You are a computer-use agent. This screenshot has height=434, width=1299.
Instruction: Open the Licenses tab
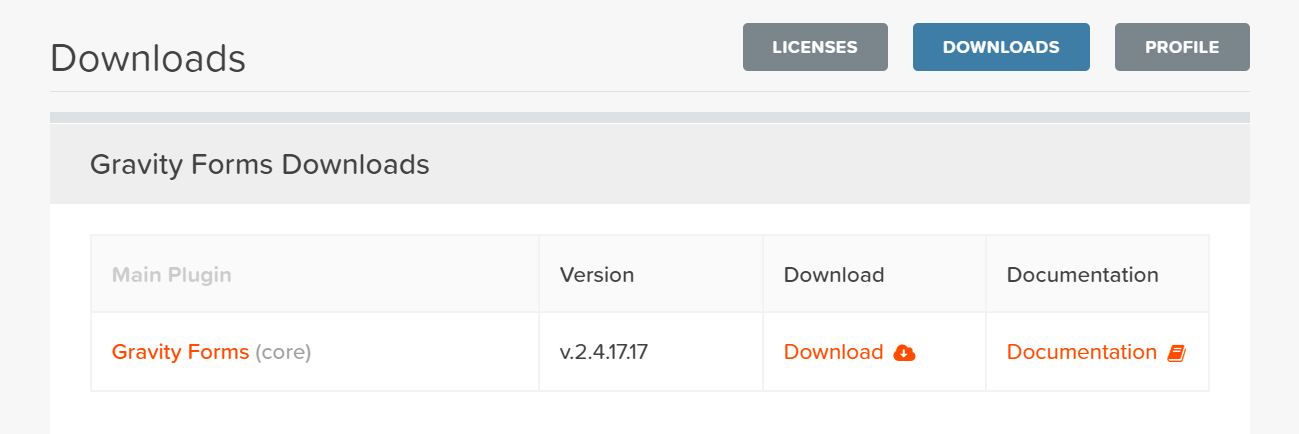[x=815, y=47]
